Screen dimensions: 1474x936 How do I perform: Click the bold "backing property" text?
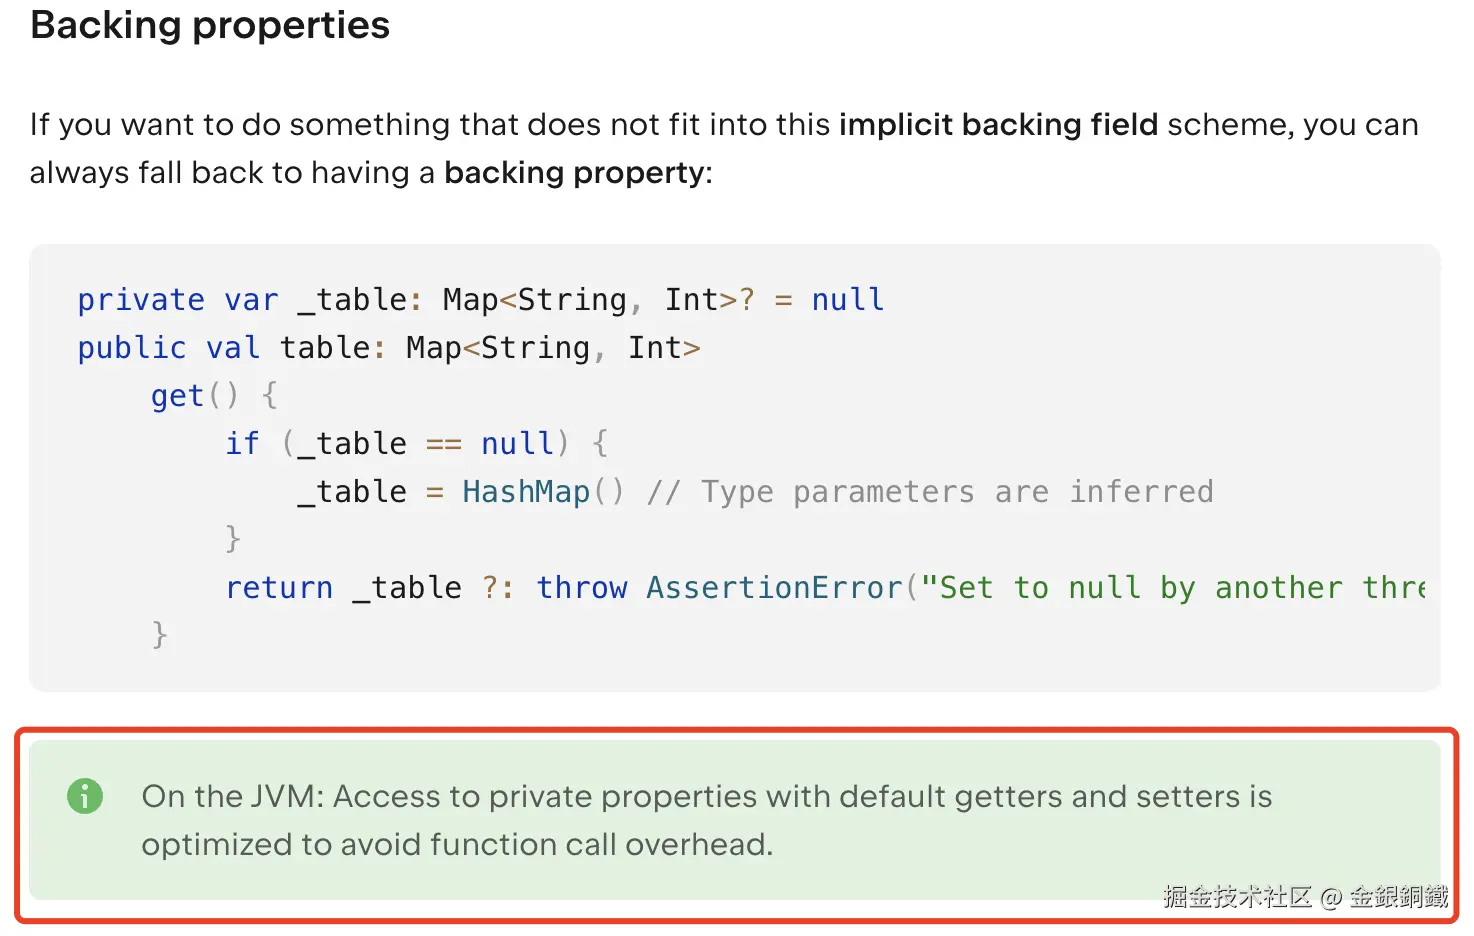point(575,173)
